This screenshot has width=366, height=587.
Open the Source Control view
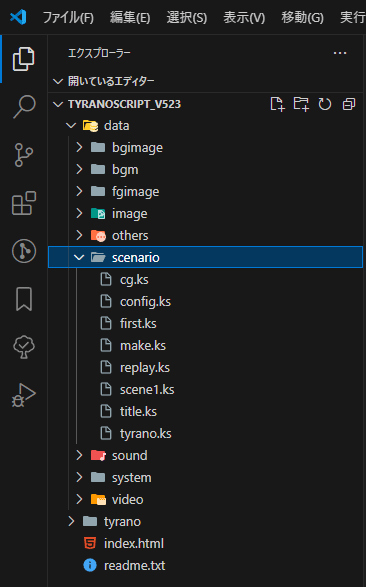24,155
